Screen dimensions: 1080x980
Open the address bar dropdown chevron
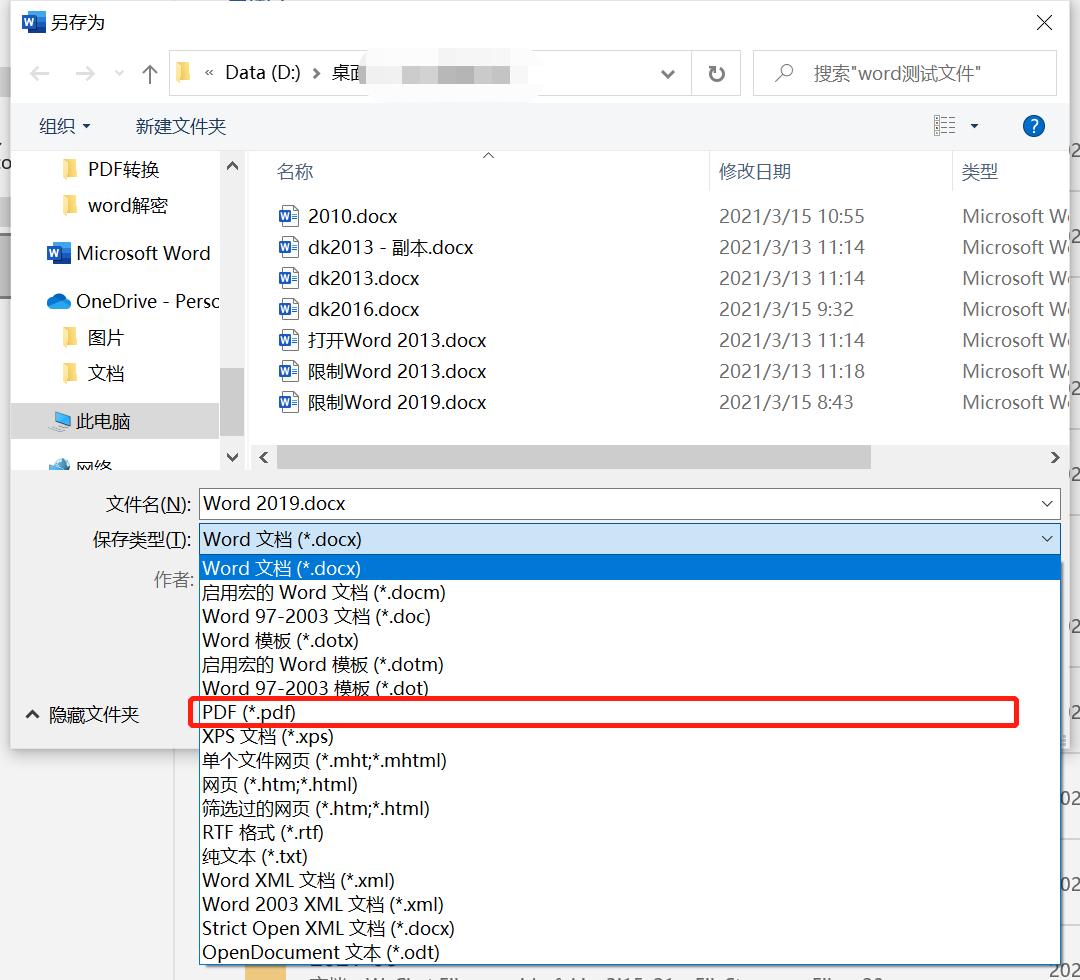[x=667, y=72]
